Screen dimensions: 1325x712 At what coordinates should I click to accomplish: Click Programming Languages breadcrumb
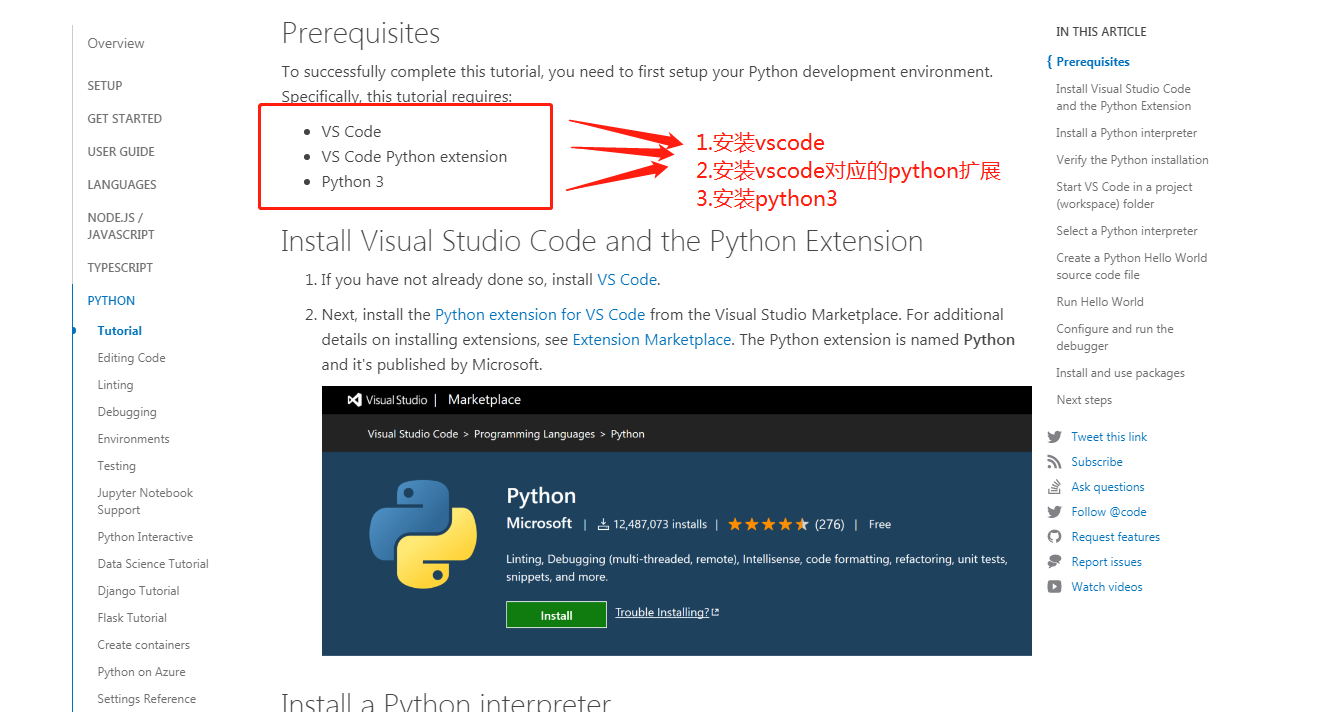534,434
